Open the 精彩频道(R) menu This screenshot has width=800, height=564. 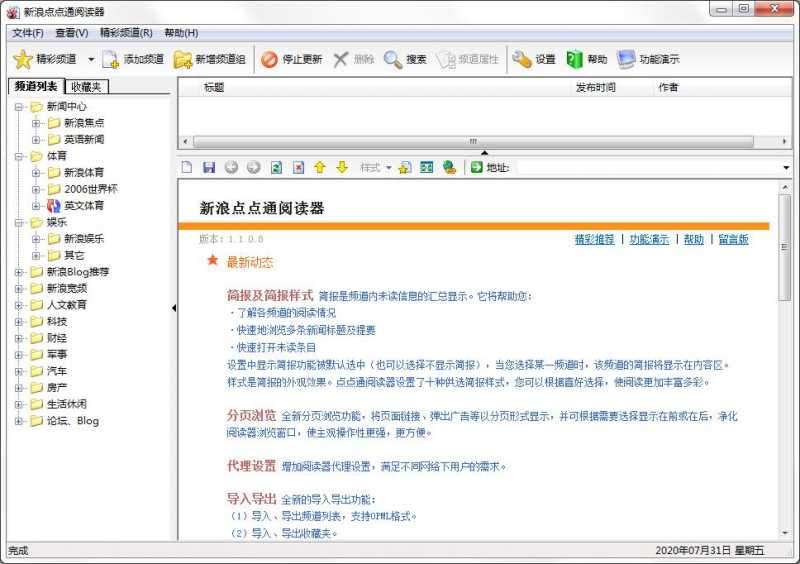coord(126,33)
